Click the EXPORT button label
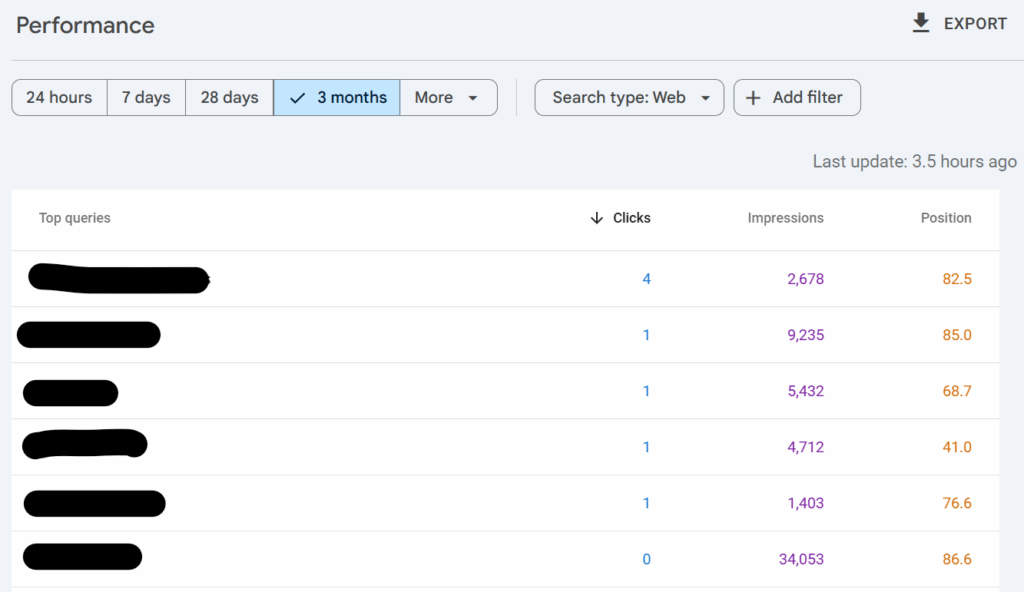 (x=975, y=24)
